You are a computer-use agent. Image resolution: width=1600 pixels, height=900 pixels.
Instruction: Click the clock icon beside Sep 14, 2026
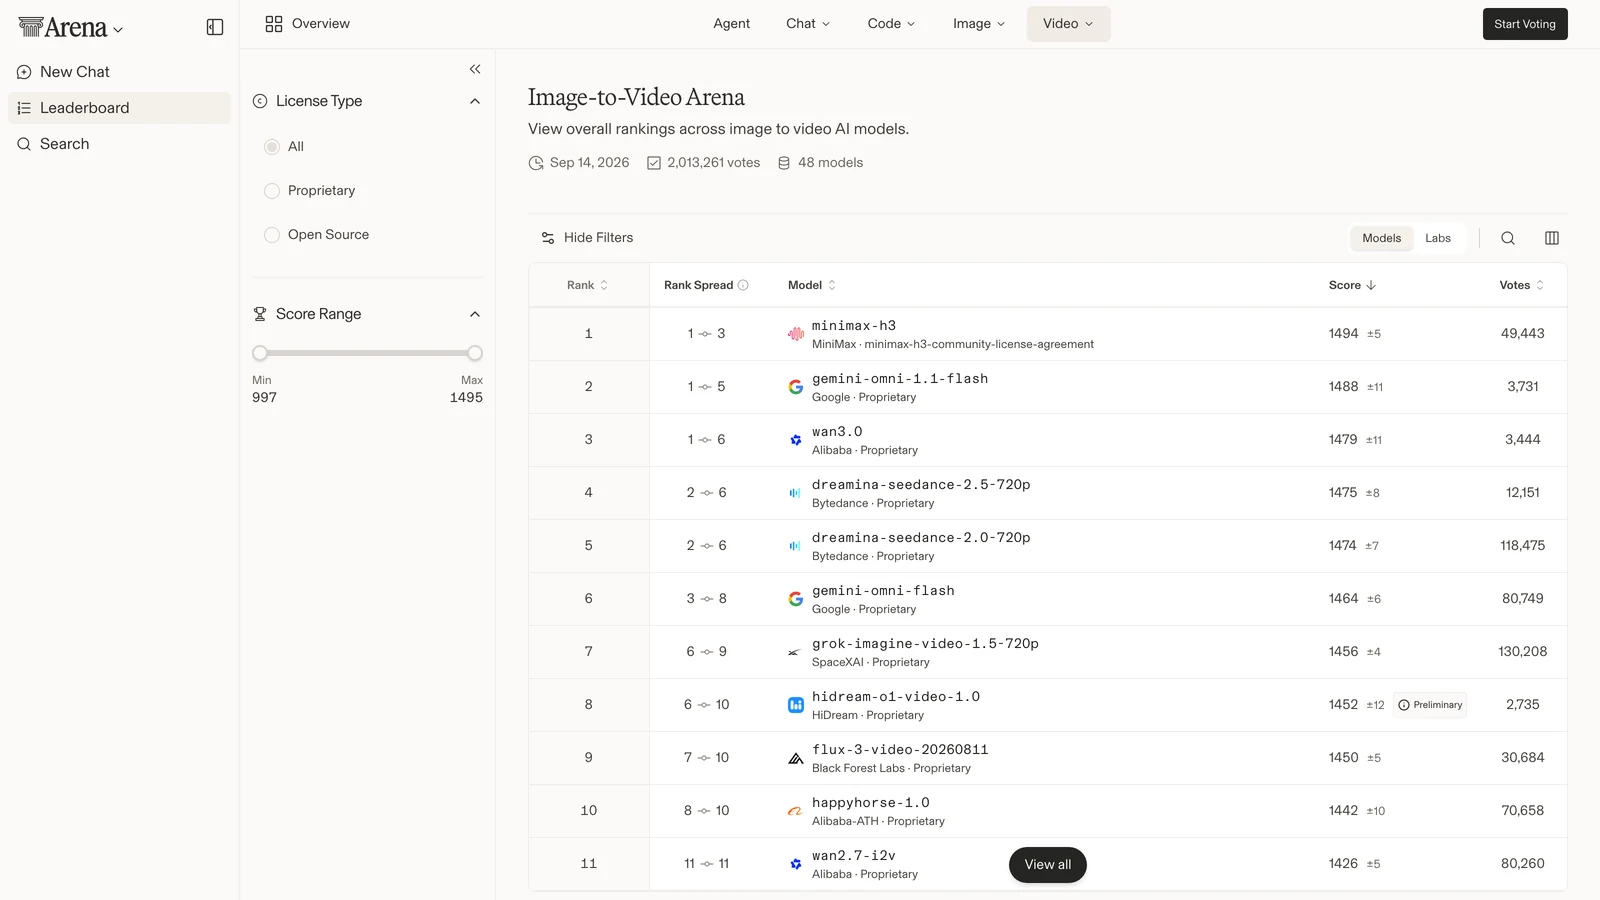[536, 163]
